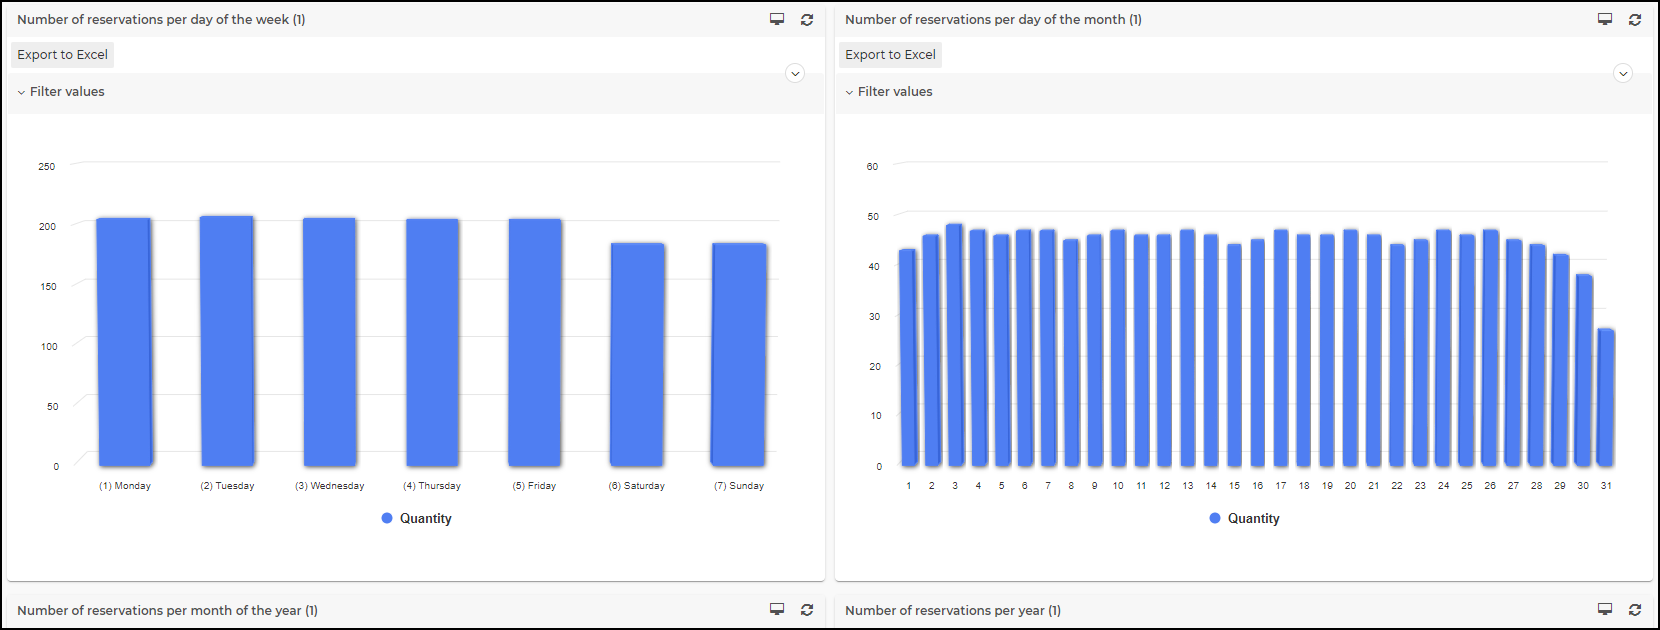Refresh the reservations per month of year panel

pyautogui.click(x=807, y=609)
